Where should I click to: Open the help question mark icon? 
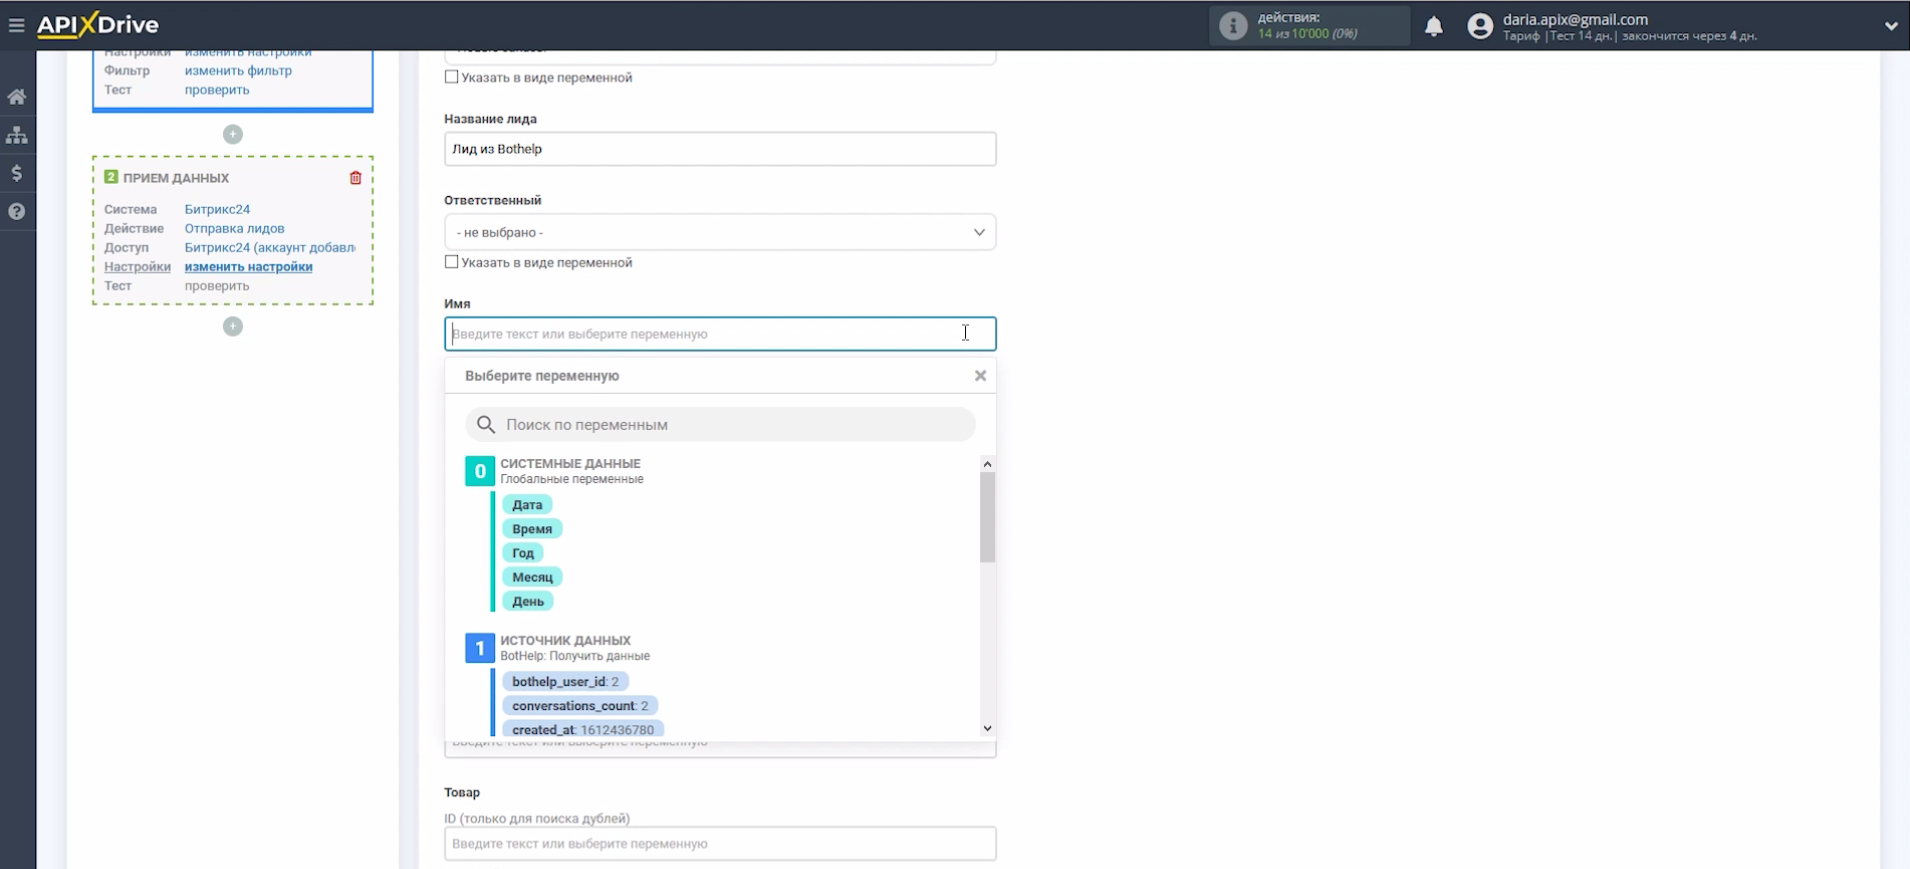point(17,212)
